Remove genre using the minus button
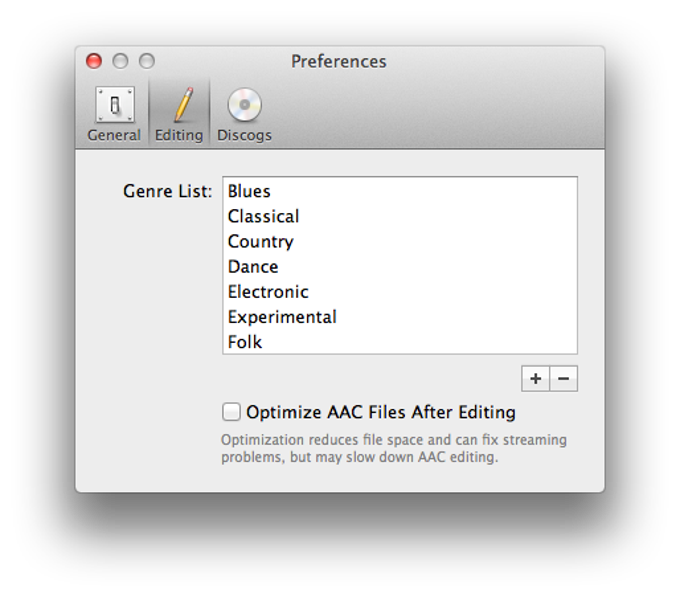Image resolution: width=680 pixels, height=597 pixels. (x=564, y=378)
